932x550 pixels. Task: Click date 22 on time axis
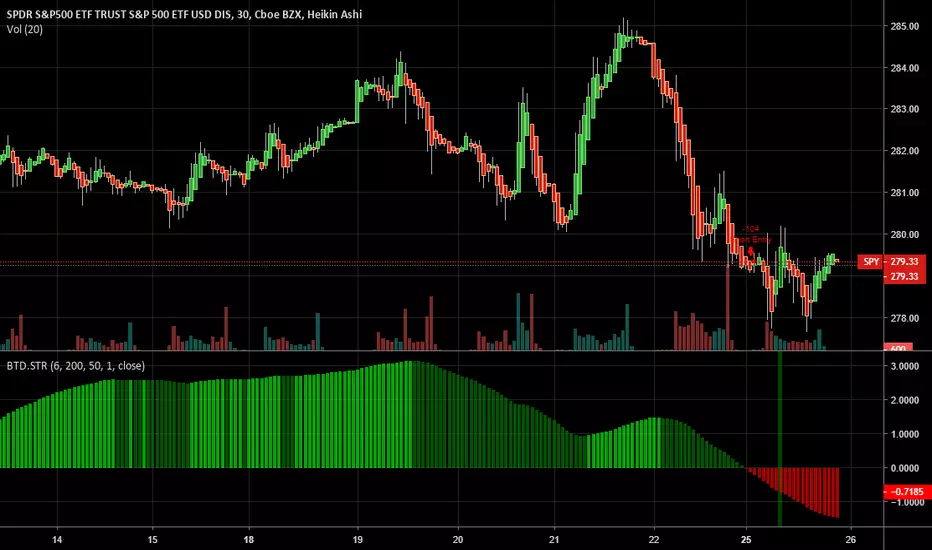pyautogui.click(x=654, y=540)
